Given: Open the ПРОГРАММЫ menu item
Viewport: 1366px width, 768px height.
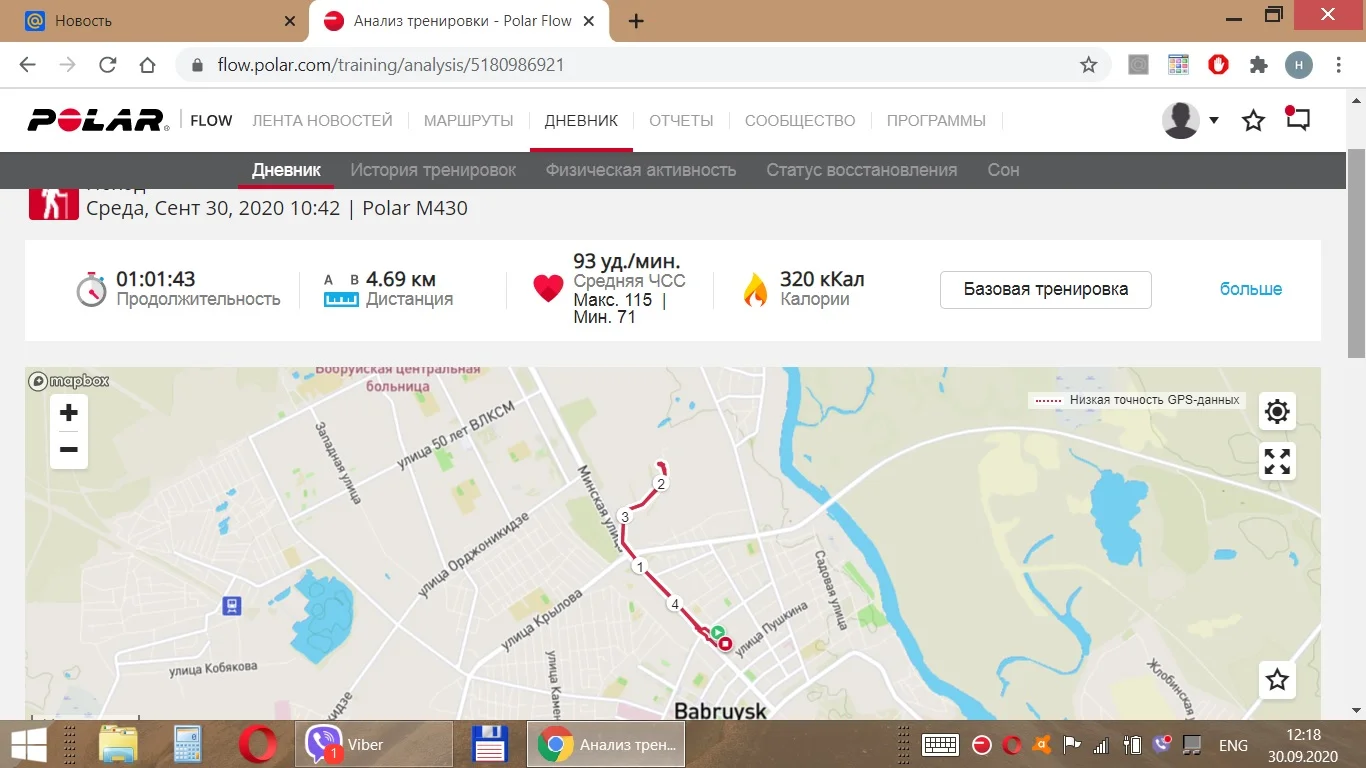Looking at the screenshot, I should [936, 121].
